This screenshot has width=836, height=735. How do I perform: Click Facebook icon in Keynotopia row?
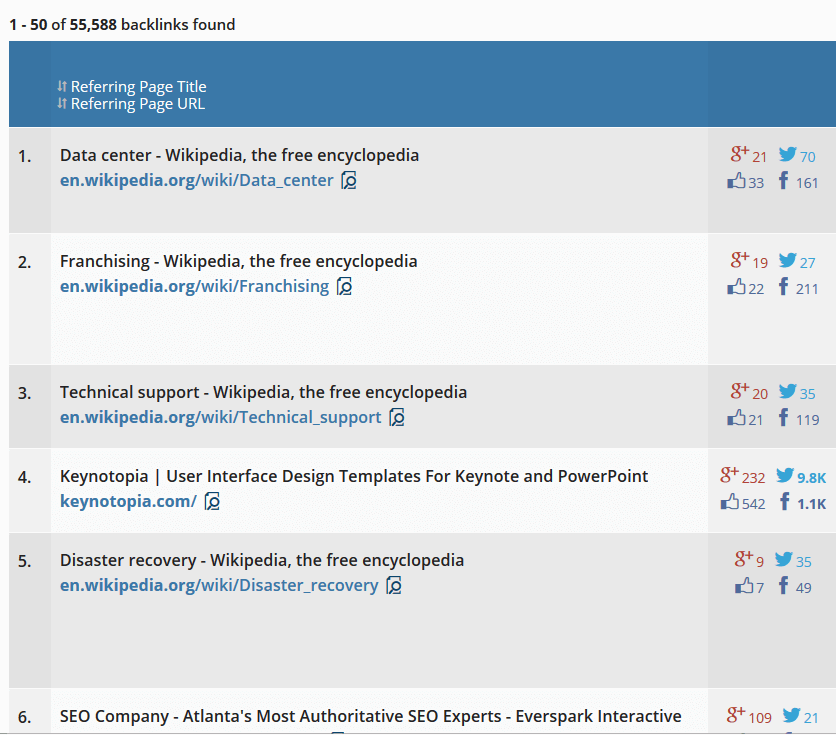(x=785, y=501)
